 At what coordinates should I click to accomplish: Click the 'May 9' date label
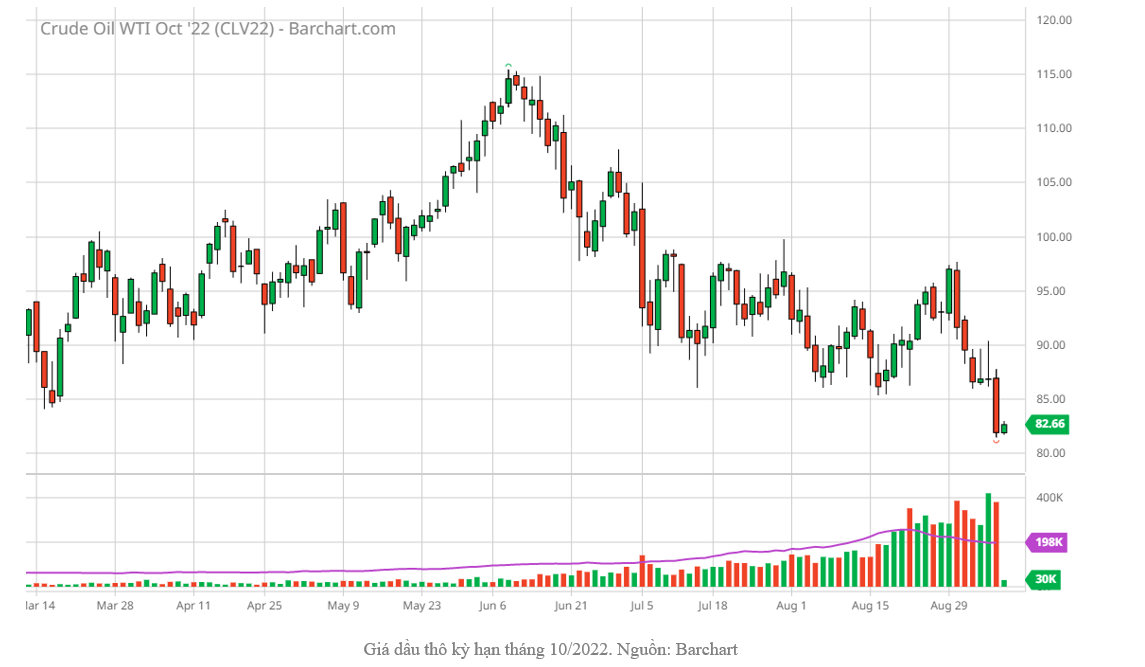click(343, 605)
